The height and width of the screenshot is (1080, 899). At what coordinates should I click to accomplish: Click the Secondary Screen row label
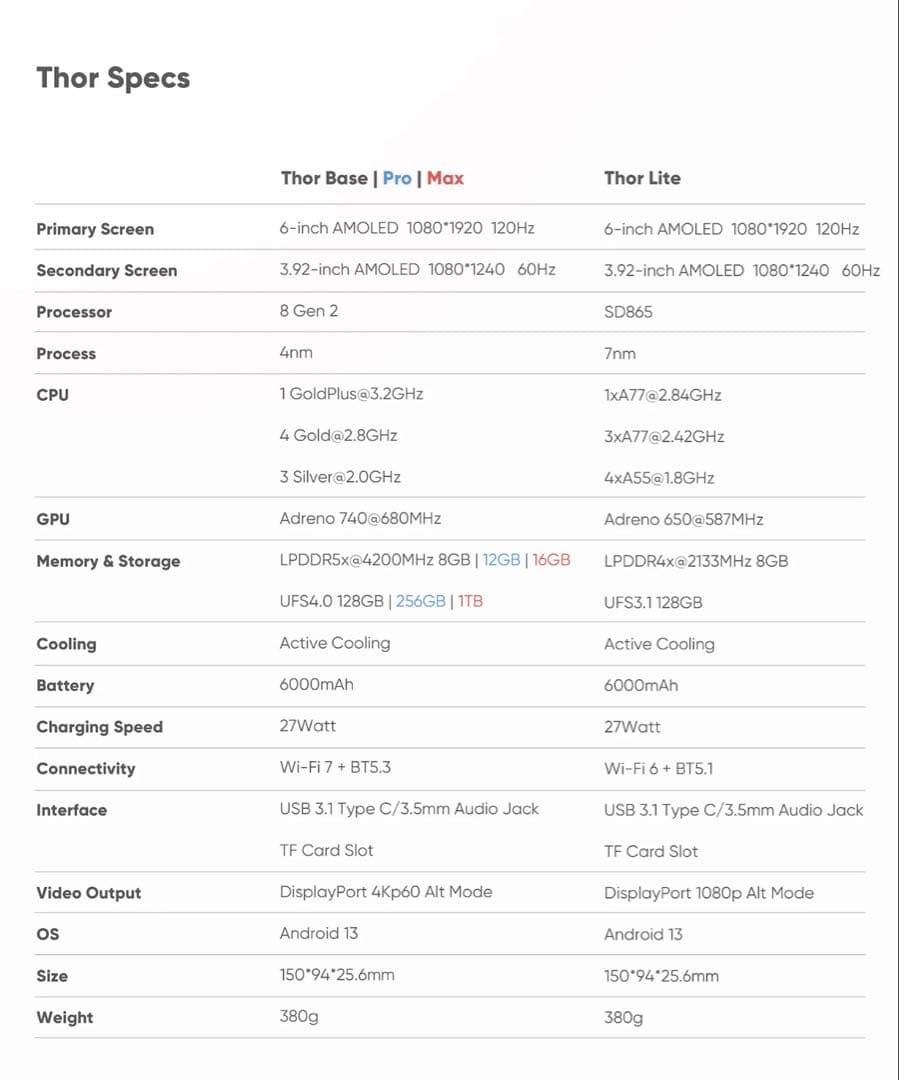pyautogui.click(x=106, y=270)
